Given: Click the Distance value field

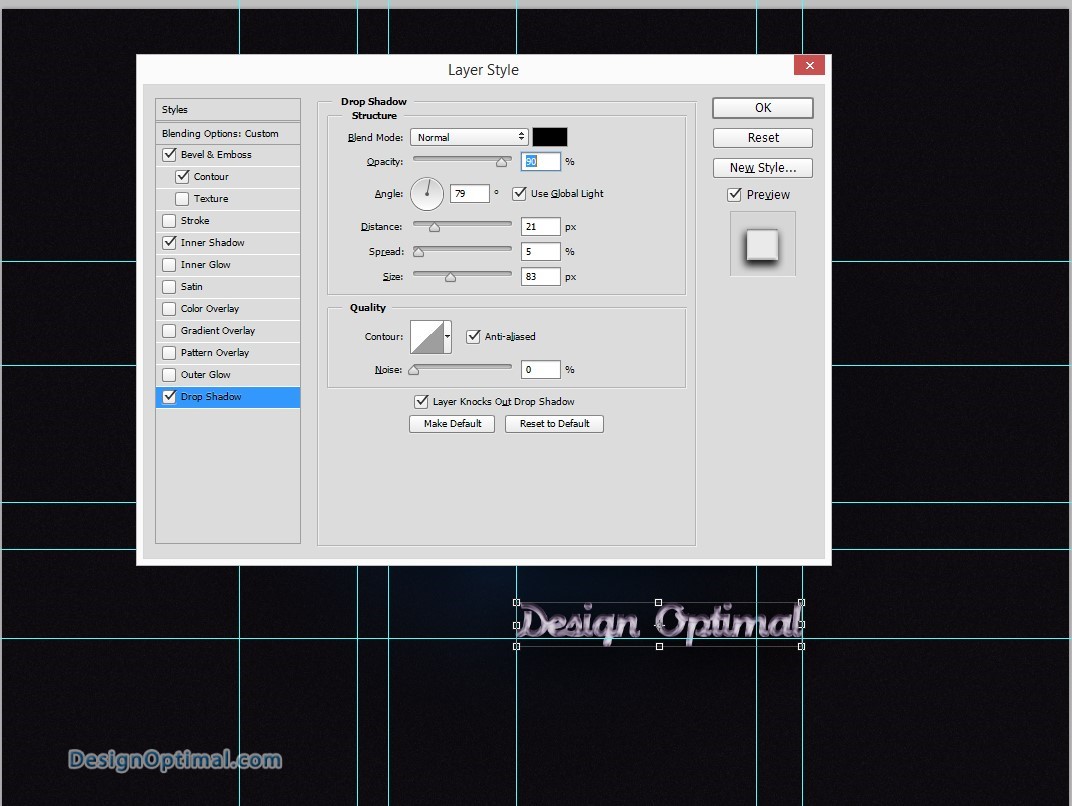Looking at the screenshot, I should [540, 226].
